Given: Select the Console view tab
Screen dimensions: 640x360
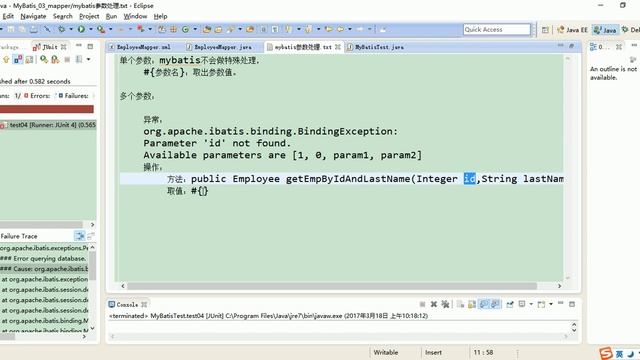Looking at the screenshot, I should pyautogui.click(x=127, y=304).
